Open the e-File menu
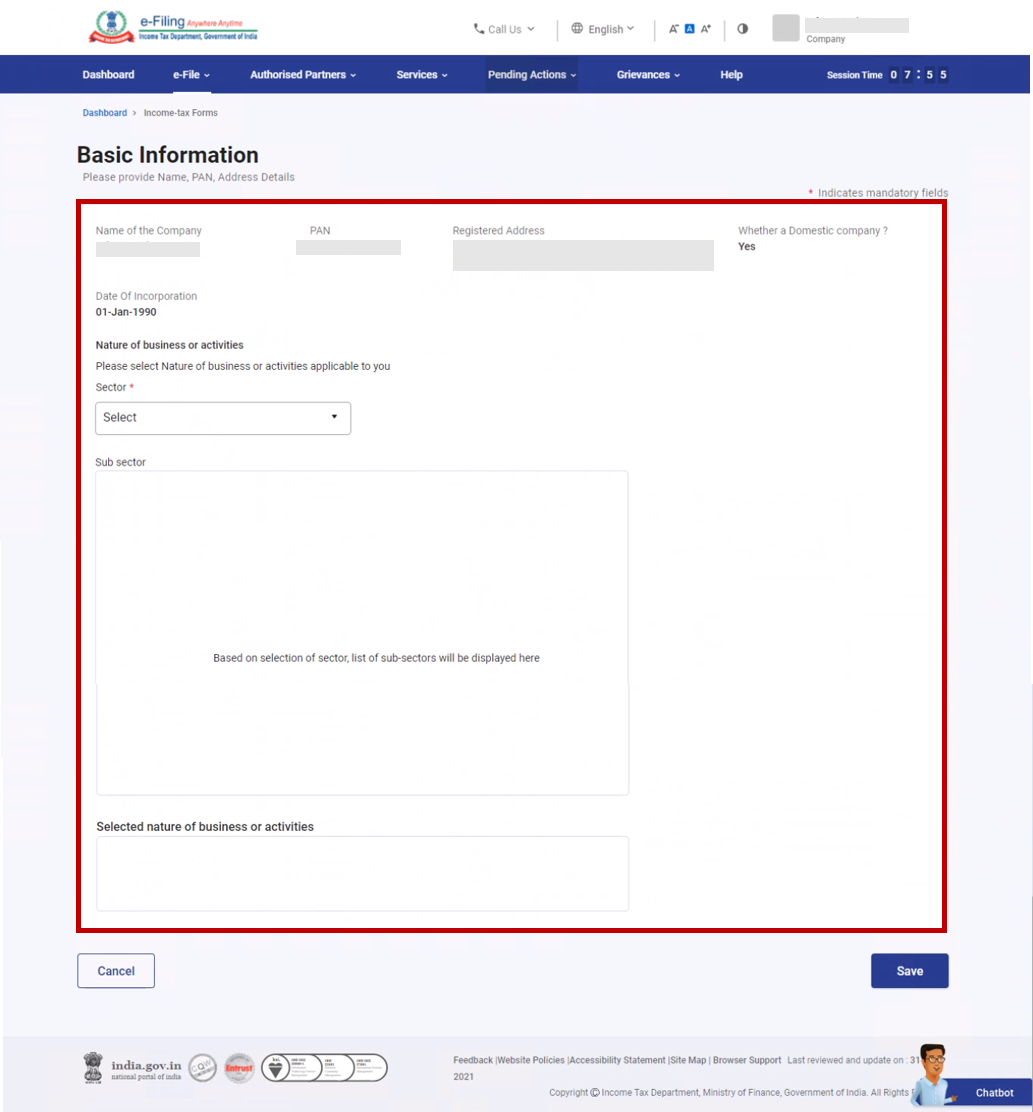Image resolution: width=1033 pixels, height=1112 pixels. click(x=191, y=75)
